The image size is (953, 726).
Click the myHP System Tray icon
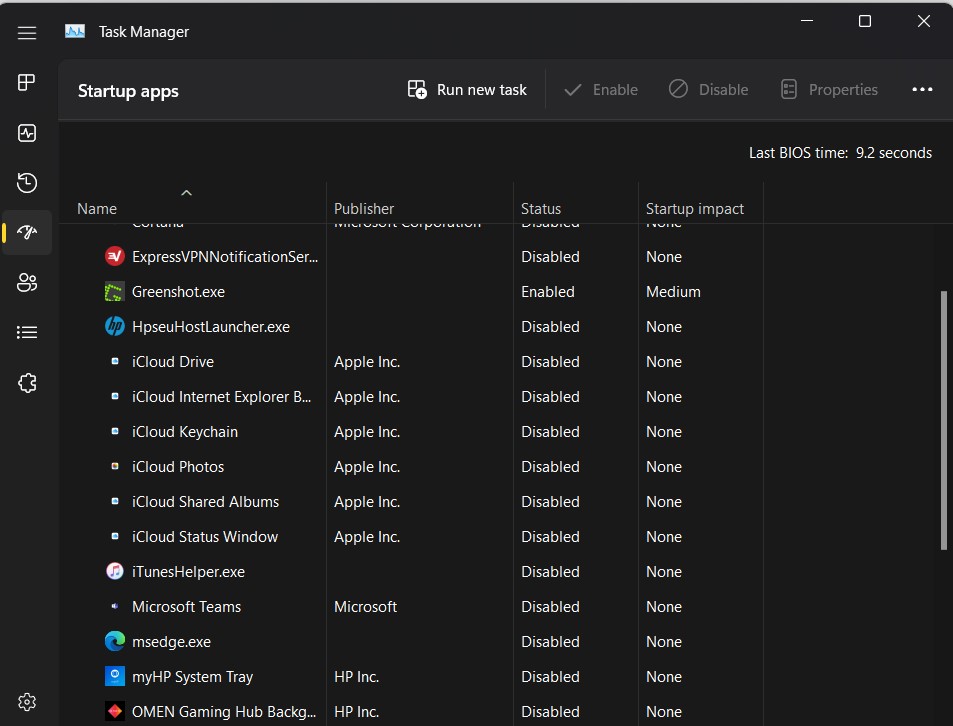[114, 676]
